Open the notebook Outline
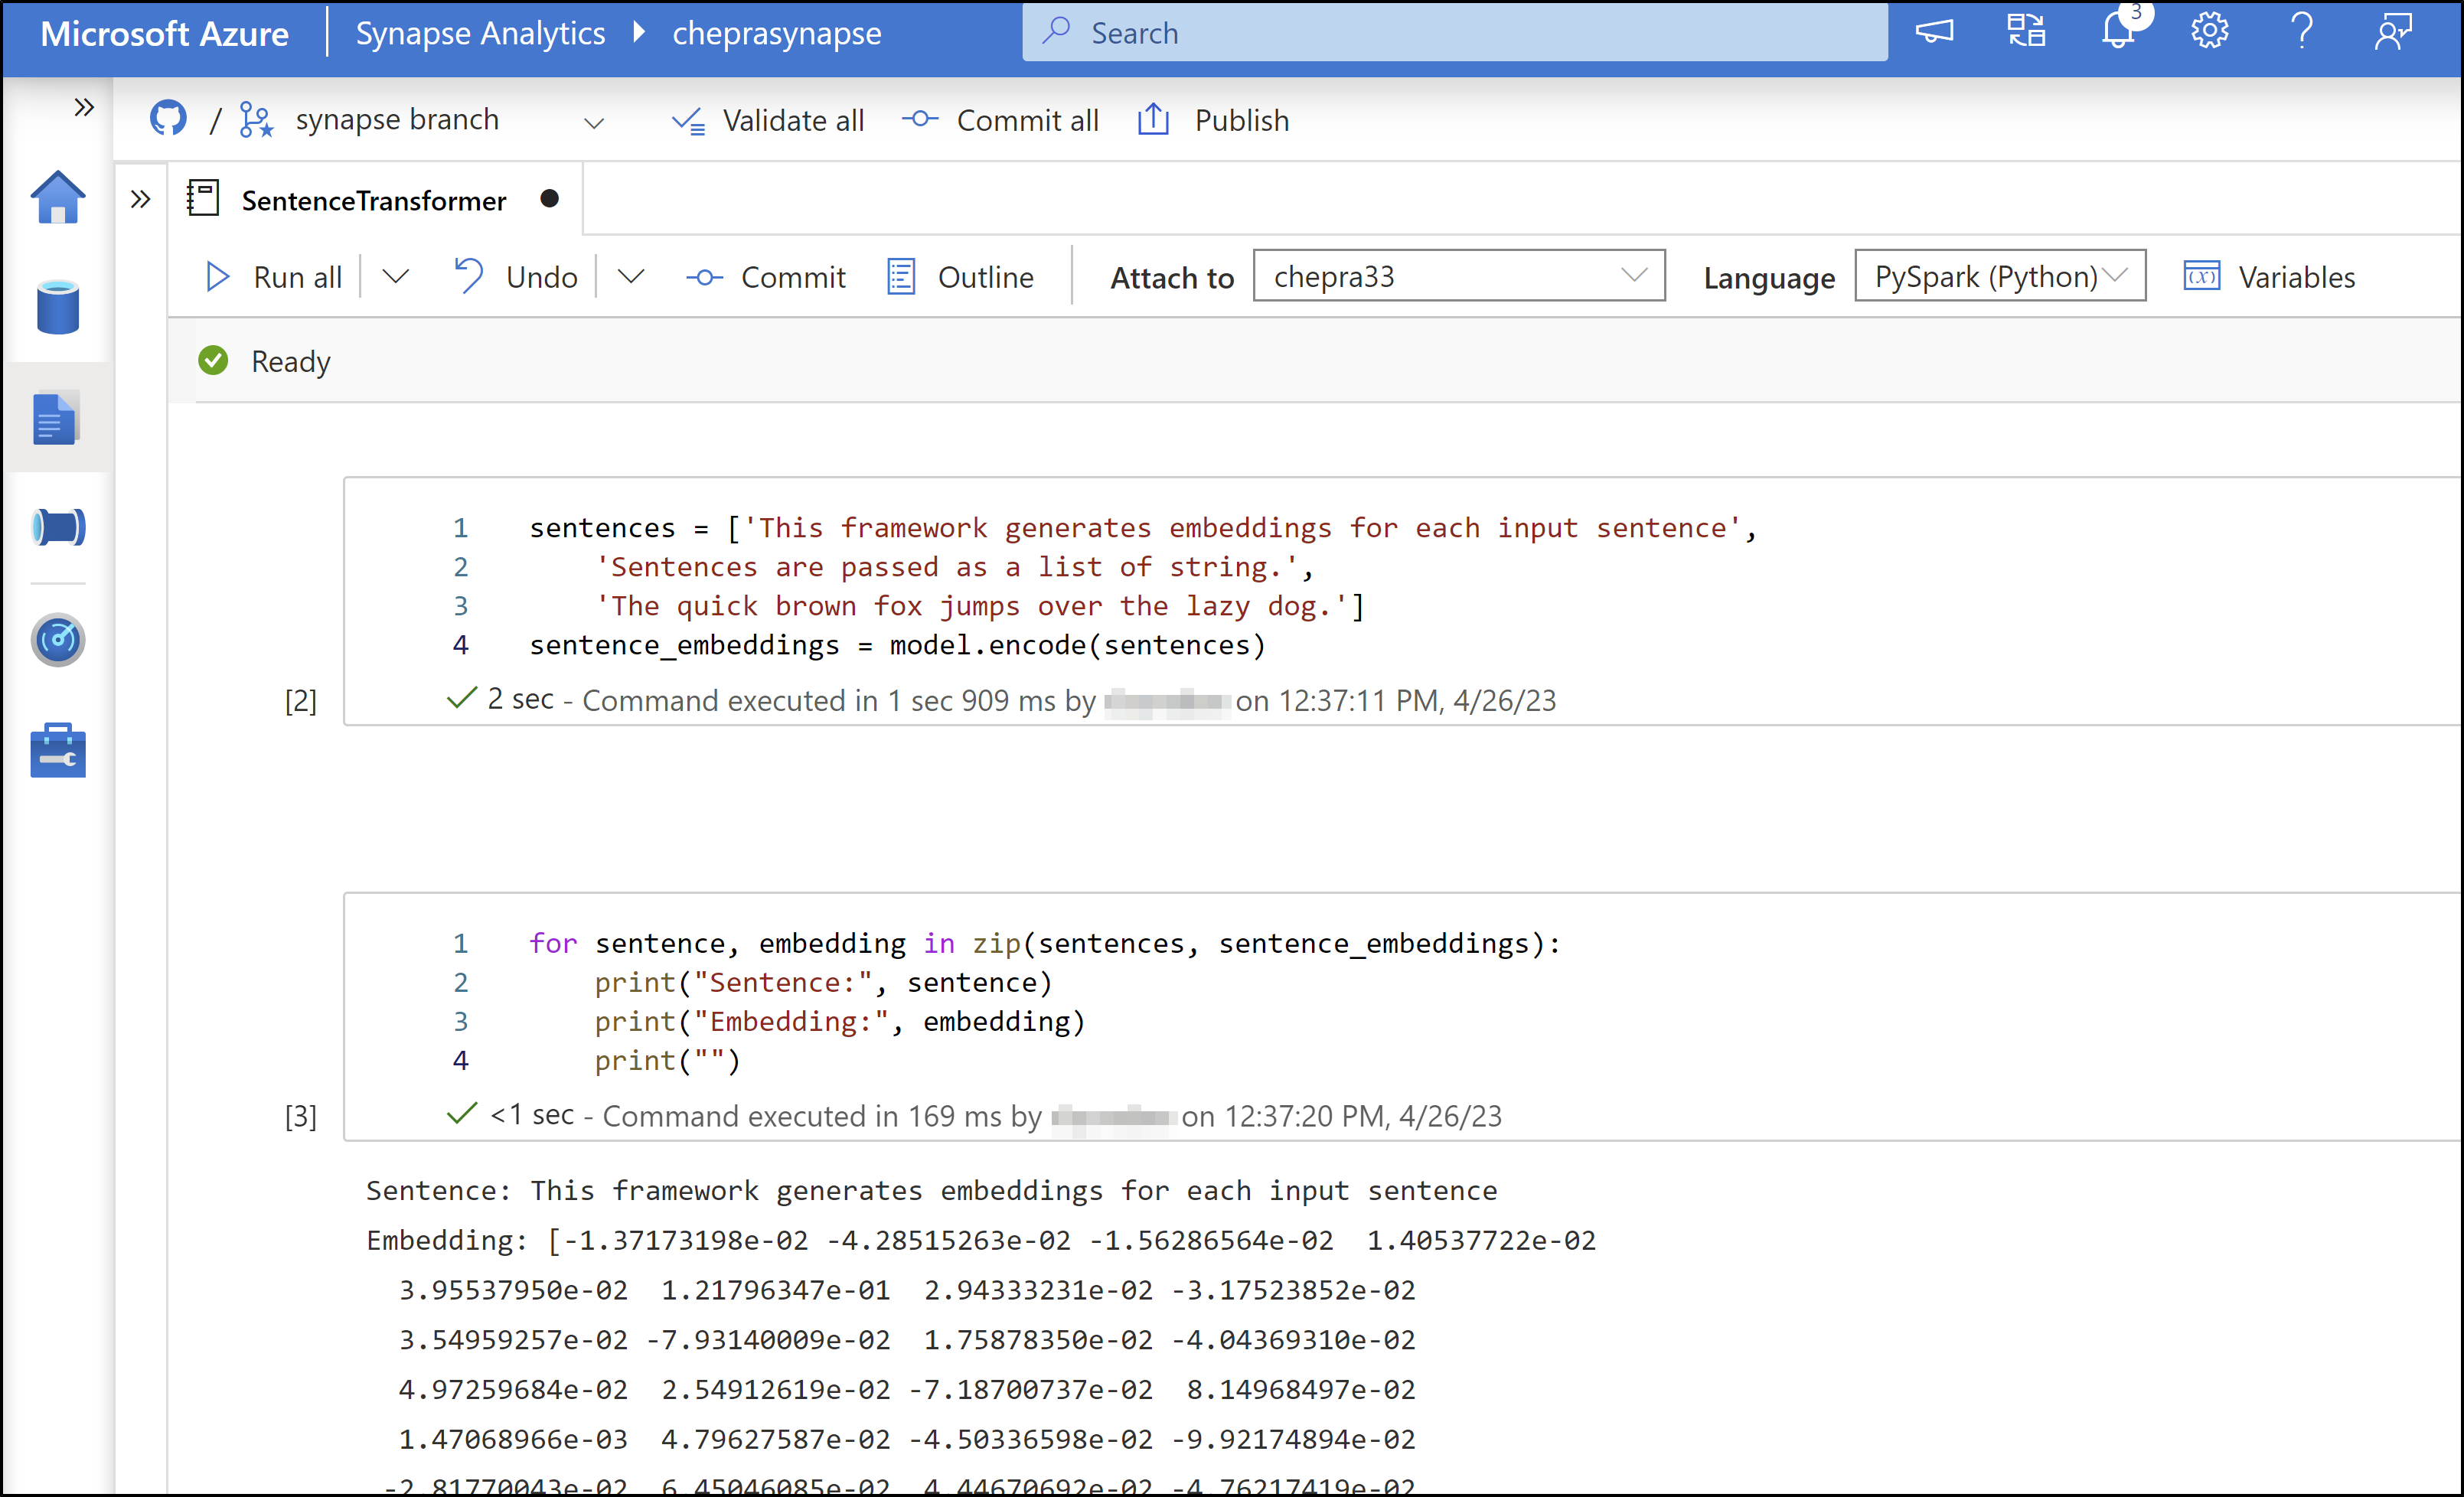The width and height of the screenshot is (2464, 1497). click(x=960, y=277)
